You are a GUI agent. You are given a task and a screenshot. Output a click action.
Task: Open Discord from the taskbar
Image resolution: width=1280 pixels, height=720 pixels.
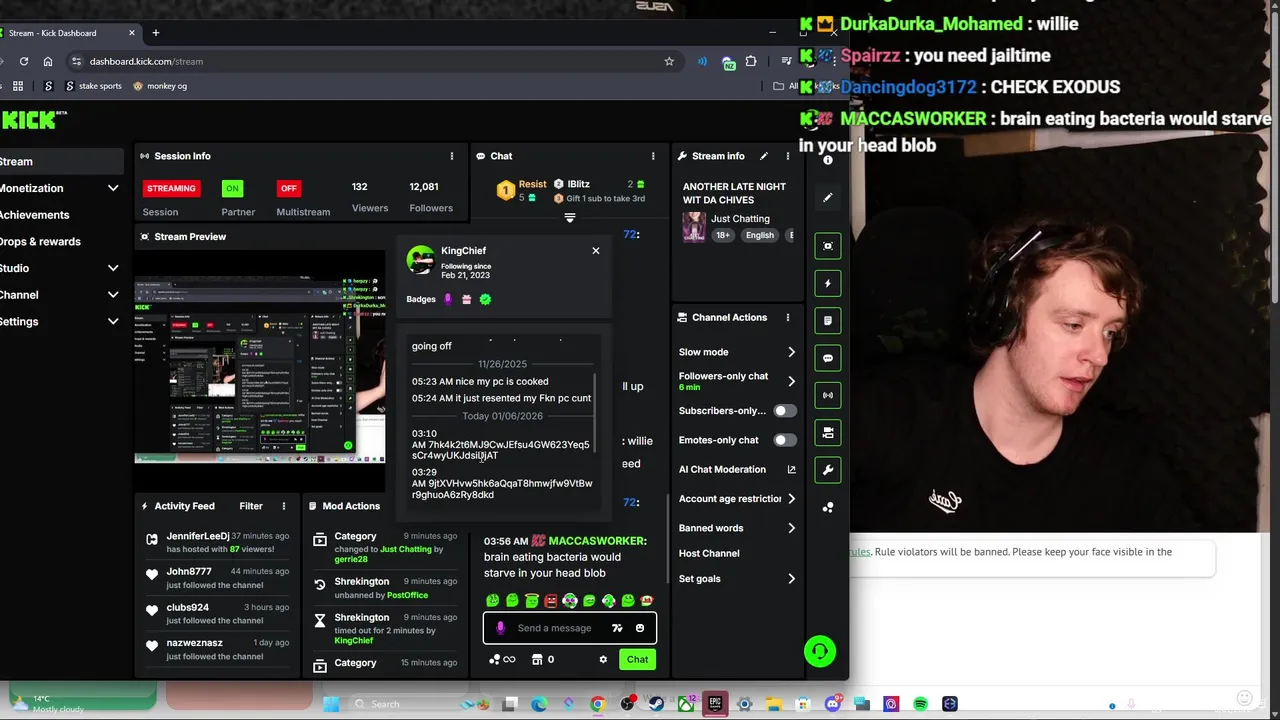click(833, 704)
